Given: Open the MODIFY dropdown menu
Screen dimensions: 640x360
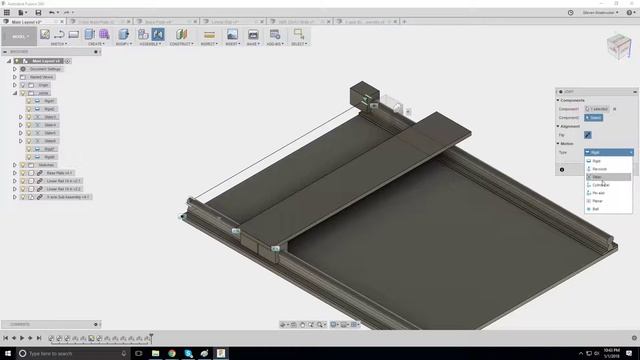Looking at the screenshot, I should 123,44.
